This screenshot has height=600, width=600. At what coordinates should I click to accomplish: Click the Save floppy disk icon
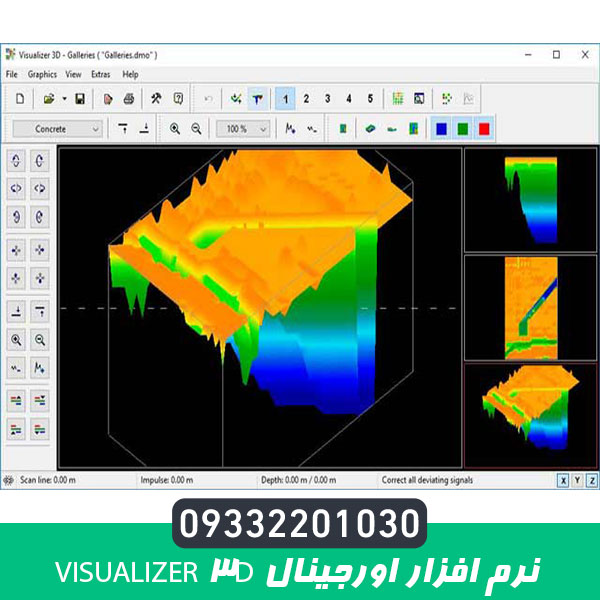80,99
